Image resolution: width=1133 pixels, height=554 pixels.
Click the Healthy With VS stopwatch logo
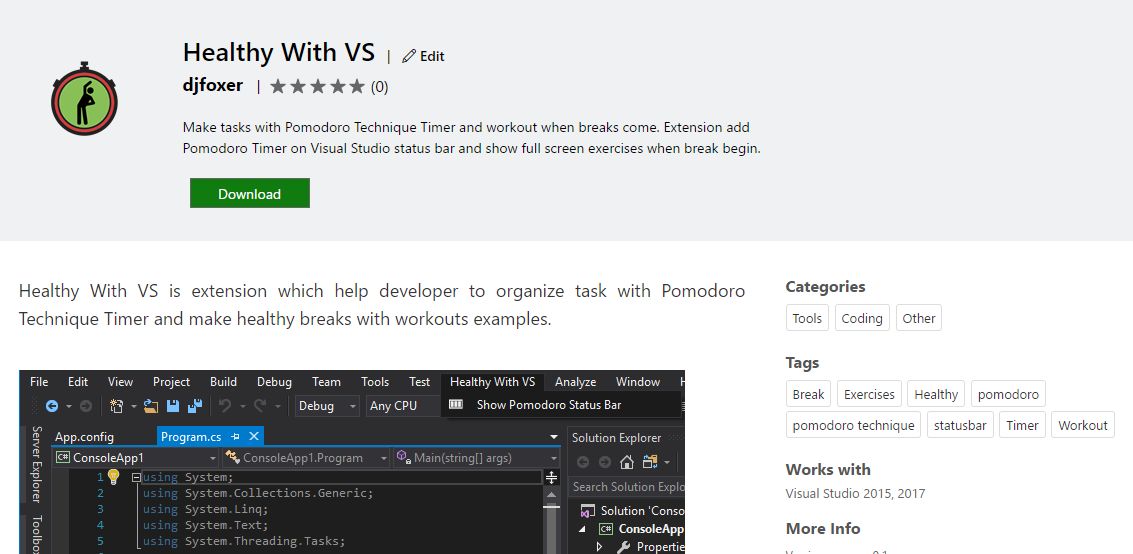point(85,98)
